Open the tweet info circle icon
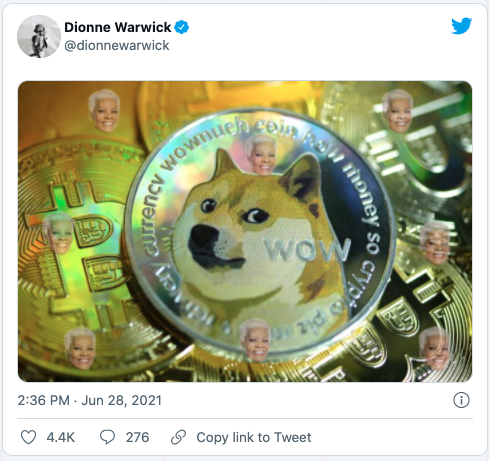This screenshot has width=490, height=461. tap(461, 400)
